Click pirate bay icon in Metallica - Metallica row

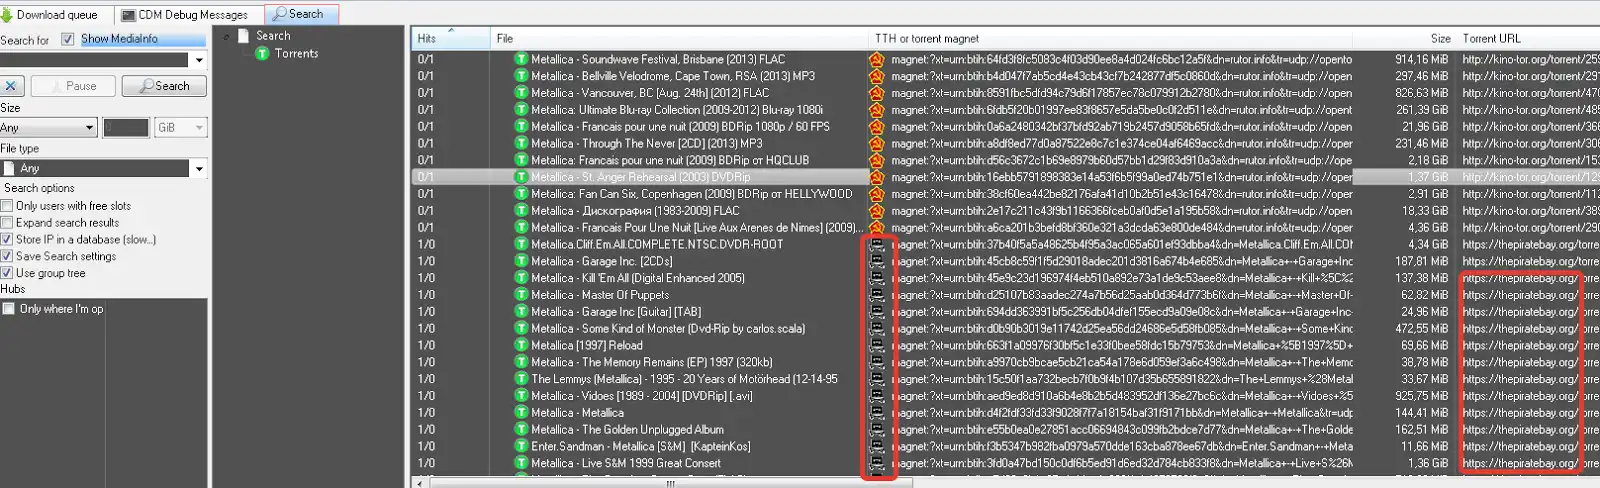pyautogui.click(x=877, y=412)
